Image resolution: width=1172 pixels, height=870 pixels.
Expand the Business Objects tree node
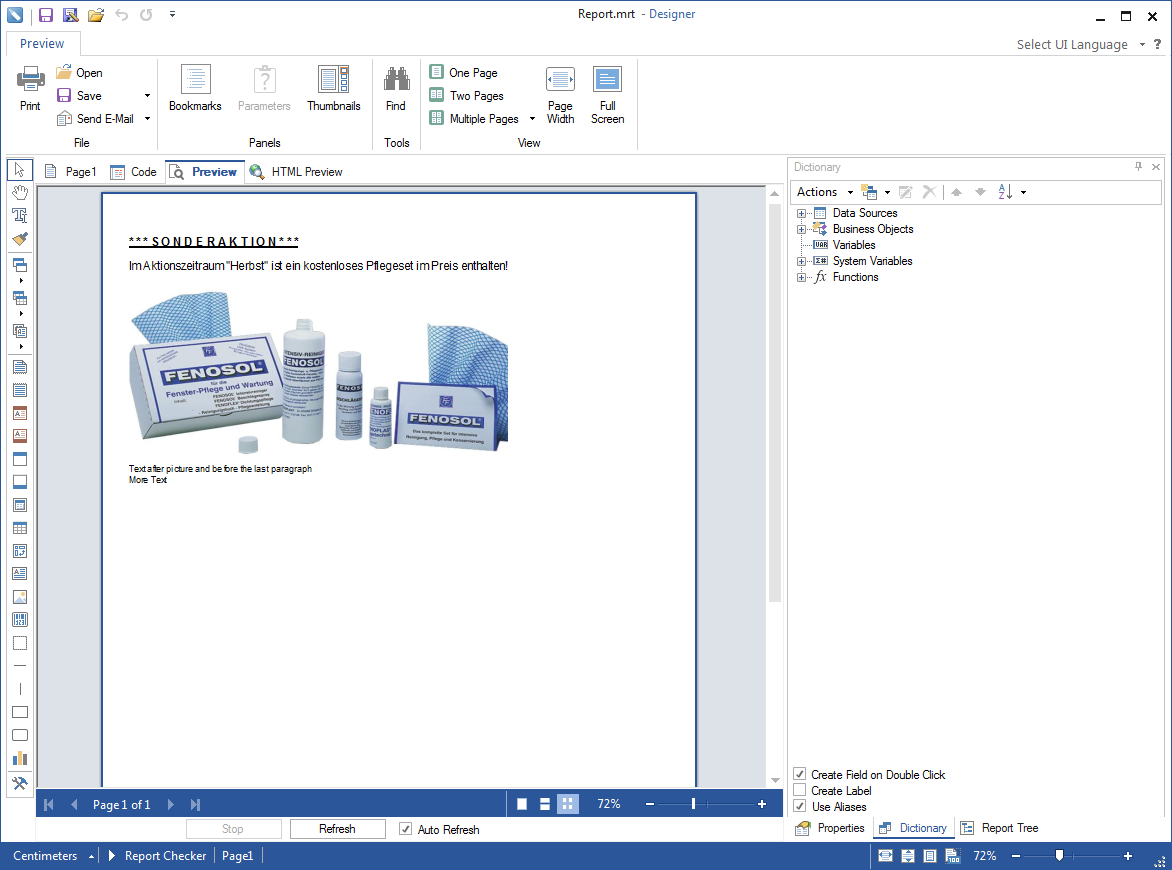click(801, 229)
